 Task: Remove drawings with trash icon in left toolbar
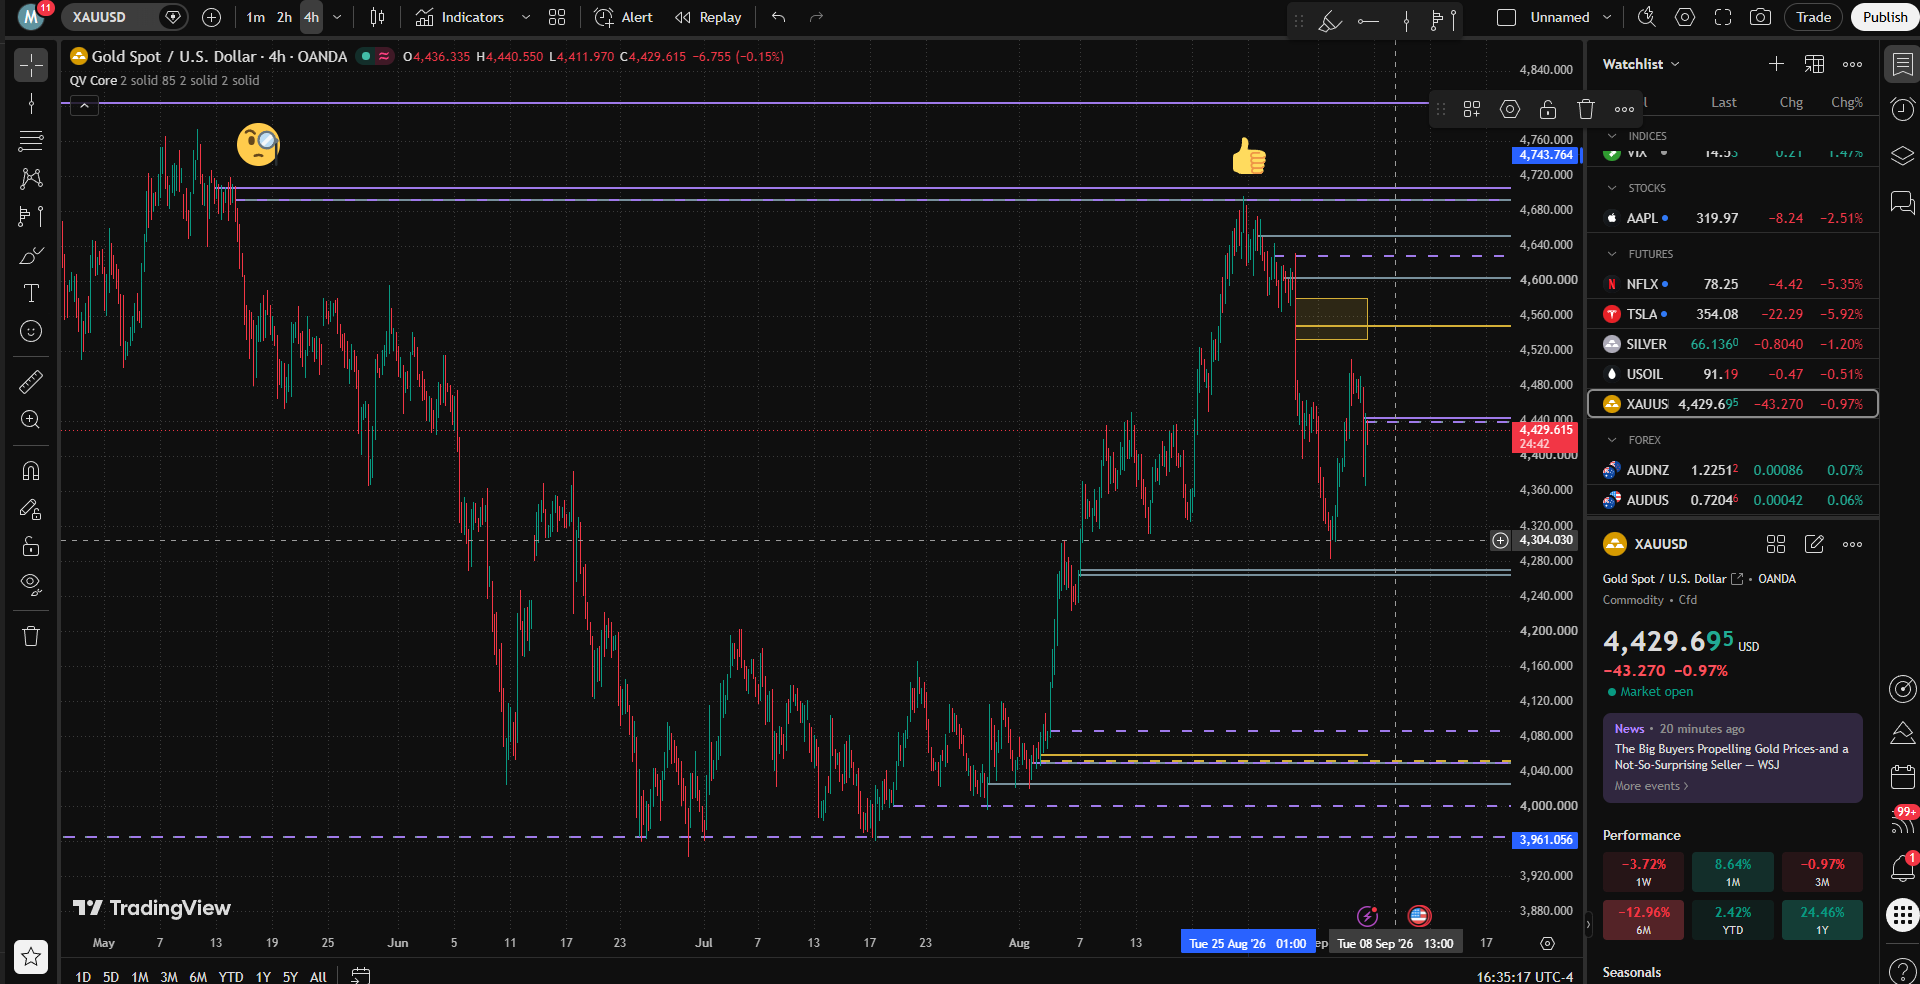pos(31,636)
